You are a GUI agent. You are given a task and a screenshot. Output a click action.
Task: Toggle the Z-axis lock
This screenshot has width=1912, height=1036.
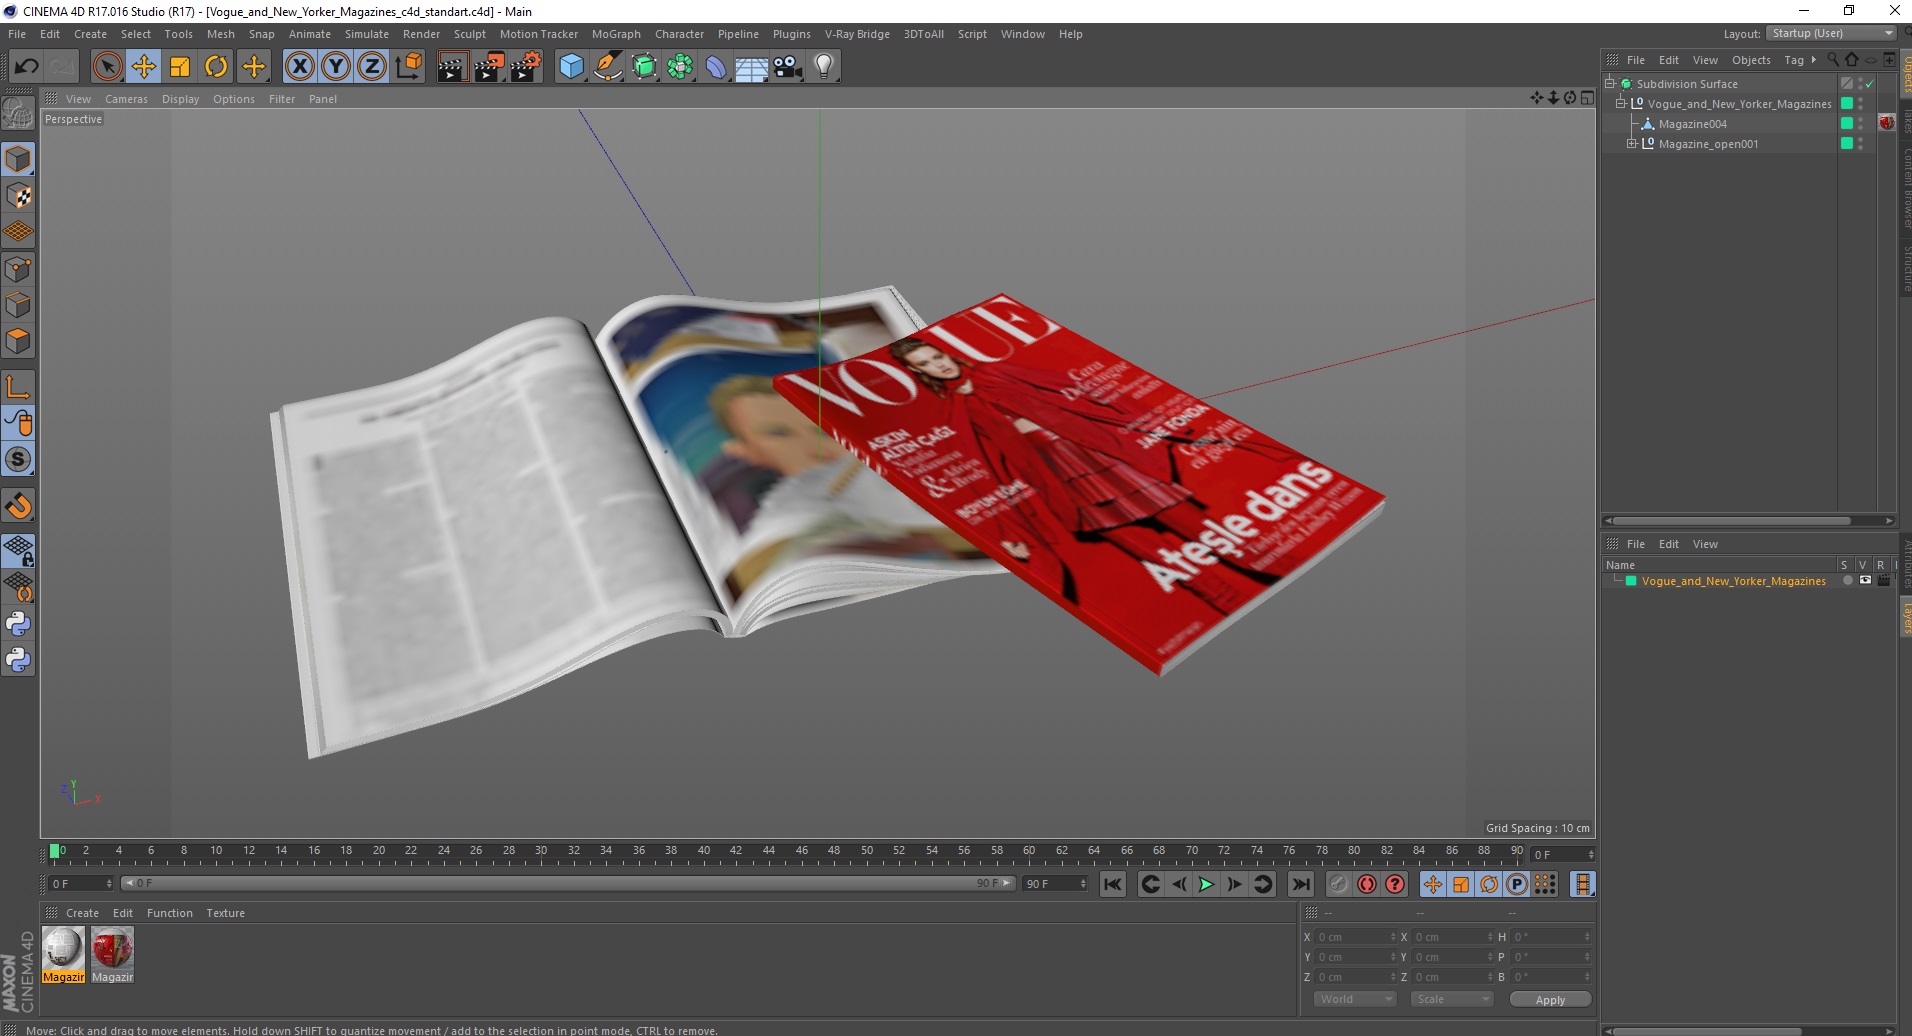372,67
